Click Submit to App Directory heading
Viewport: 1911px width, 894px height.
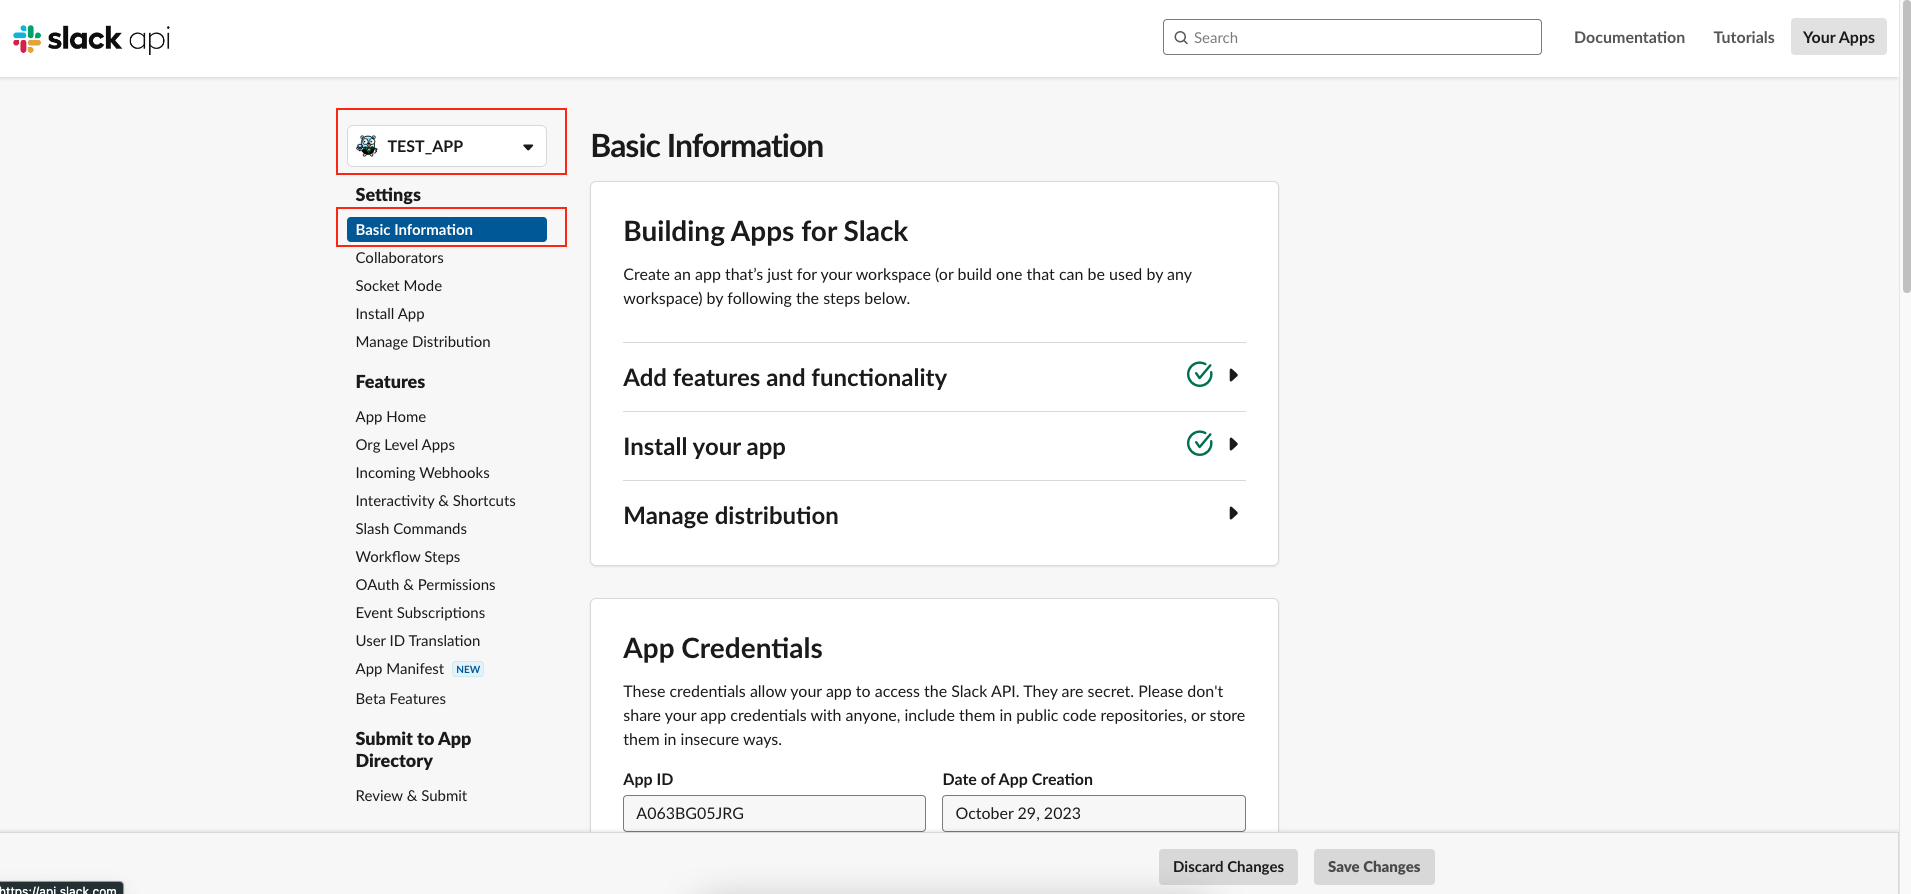click(413, 749)
